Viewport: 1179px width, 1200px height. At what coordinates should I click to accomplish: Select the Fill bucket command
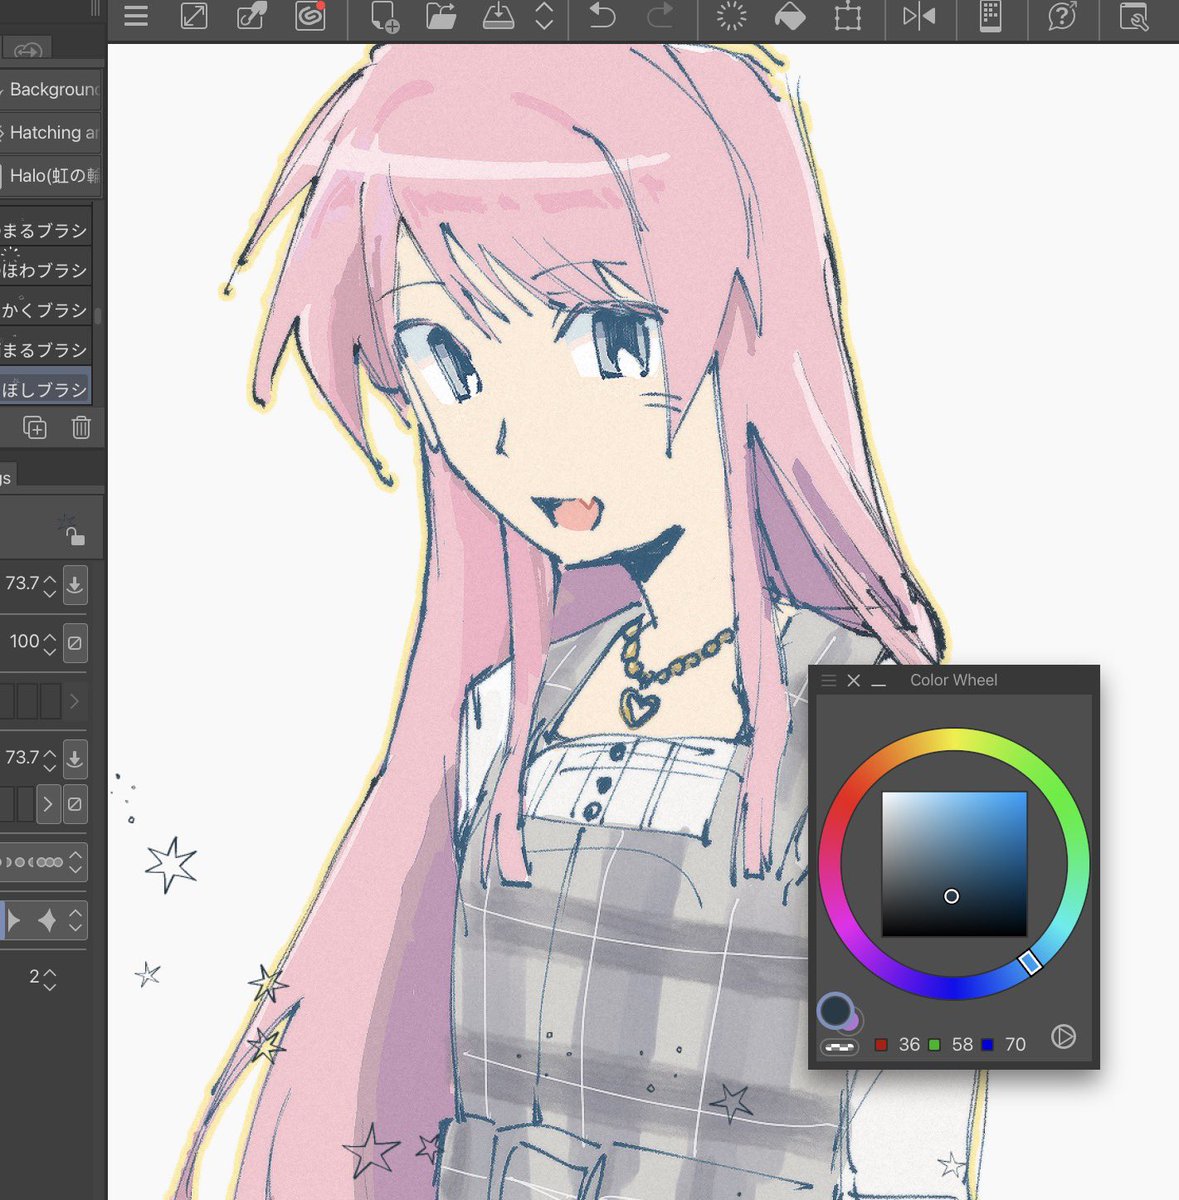(x=790, y=17)
